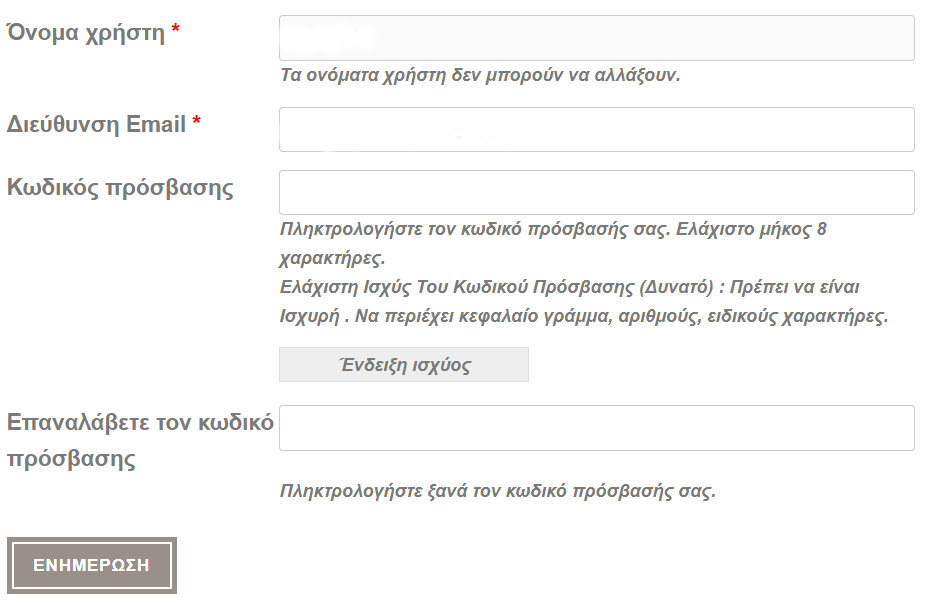930x603 pixels.
Task: Click the Όνομα χρήστη label
Action: (85, 33)
